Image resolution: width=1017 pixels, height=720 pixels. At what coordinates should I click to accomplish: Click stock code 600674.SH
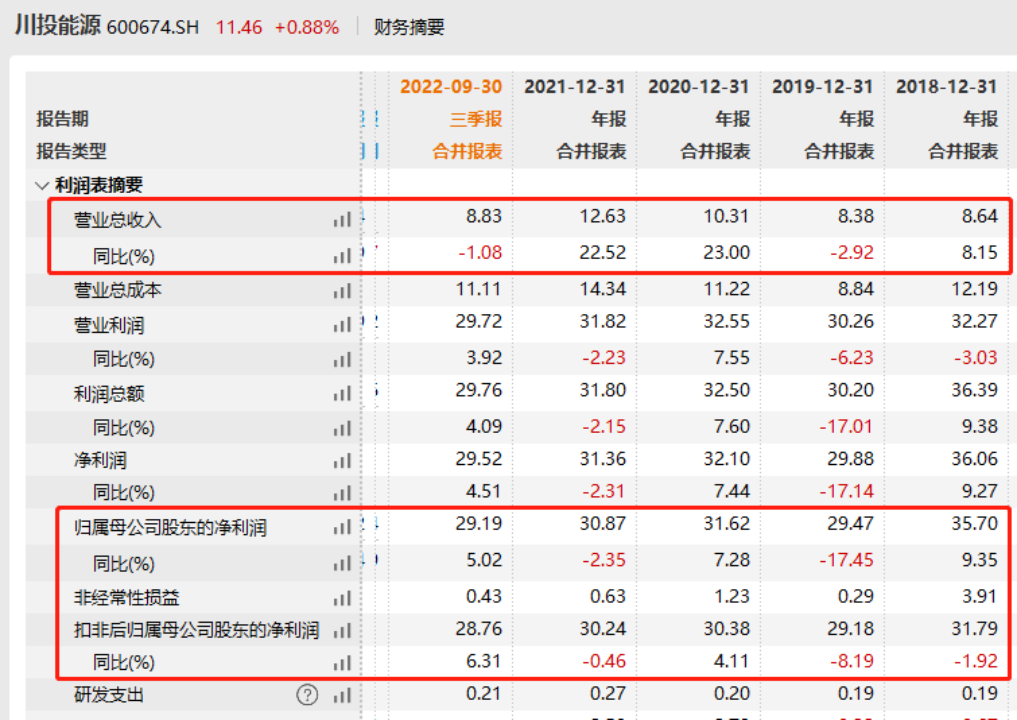pyautogui.click(x=152, y=27)
